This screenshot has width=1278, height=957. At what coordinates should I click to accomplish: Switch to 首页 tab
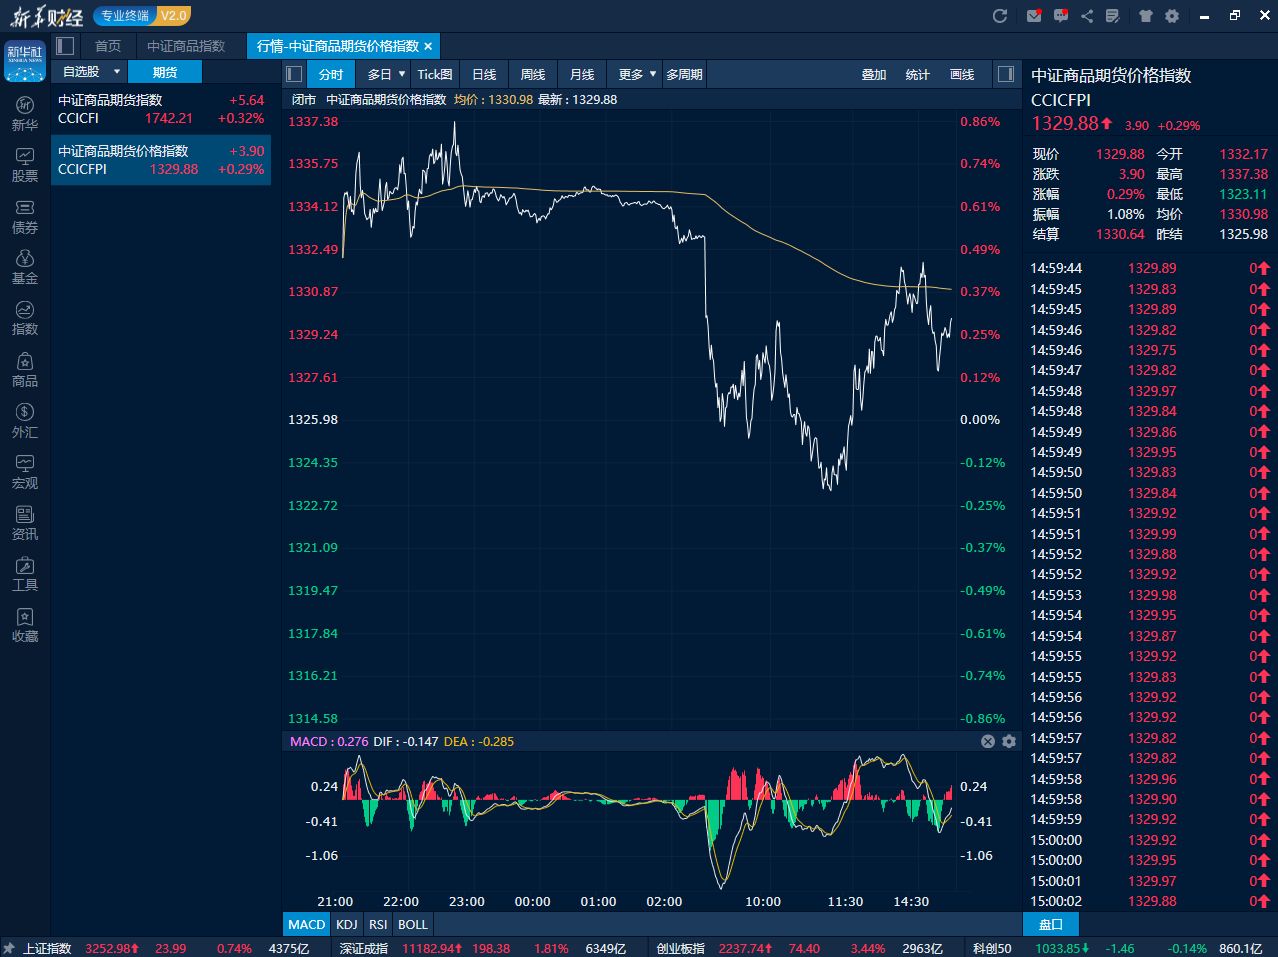pyautogui.click(x=108, y=46)
